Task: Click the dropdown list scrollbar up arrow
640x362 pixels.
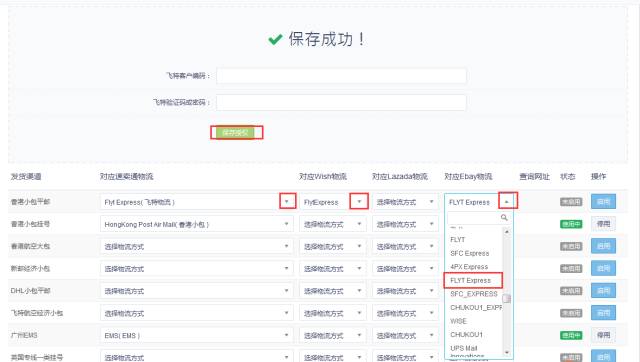Action: click(507, 231)
